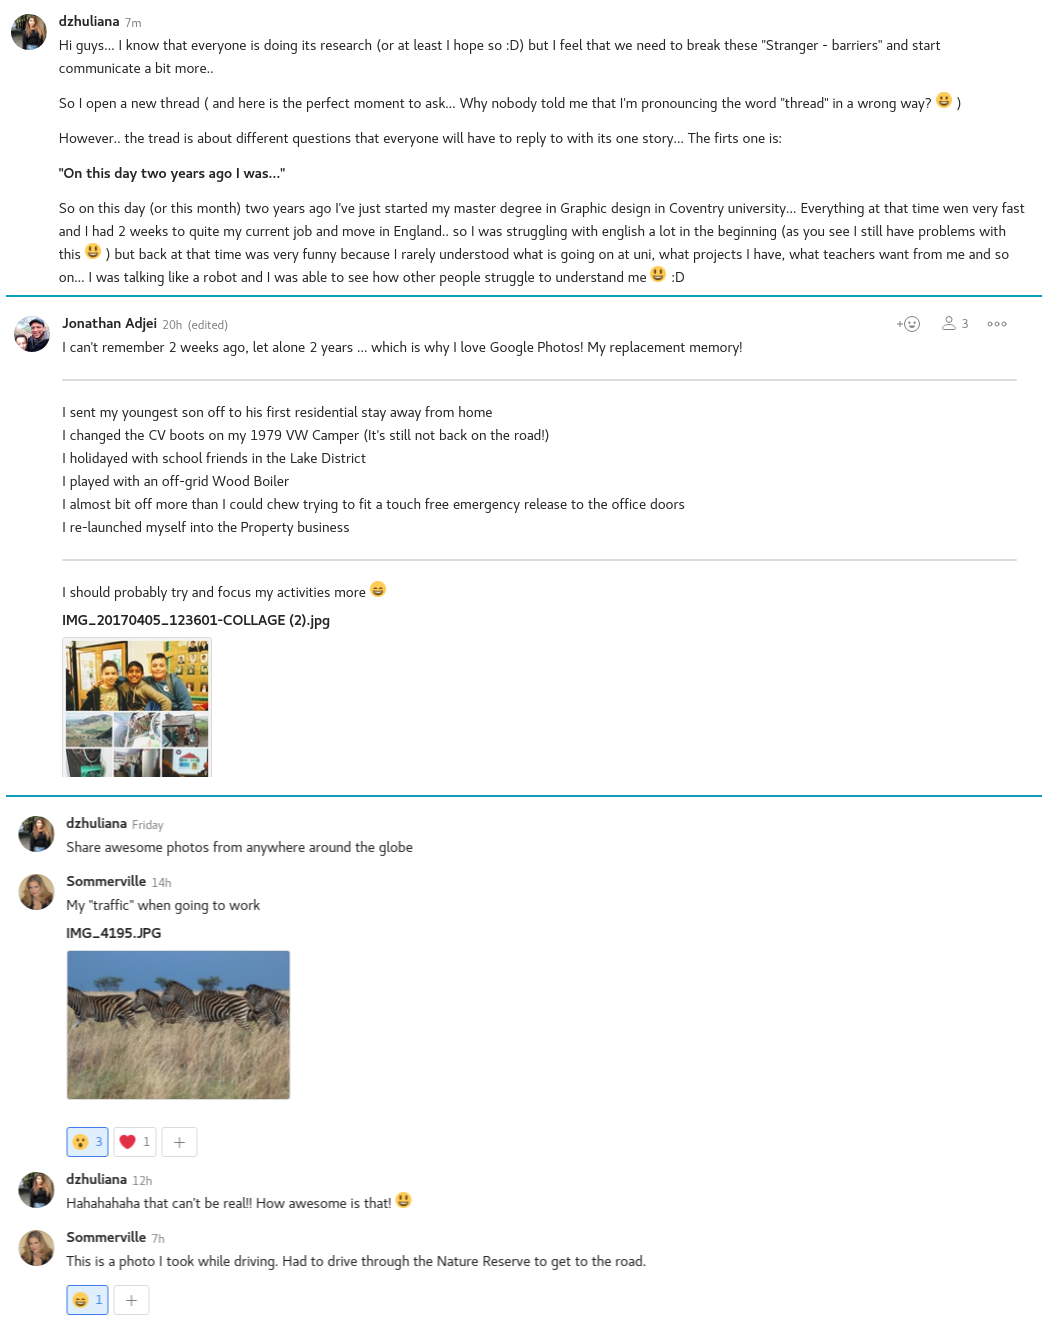Open the family collage image thumbnail
The image size is (1047, 1328).
(137, 708)
